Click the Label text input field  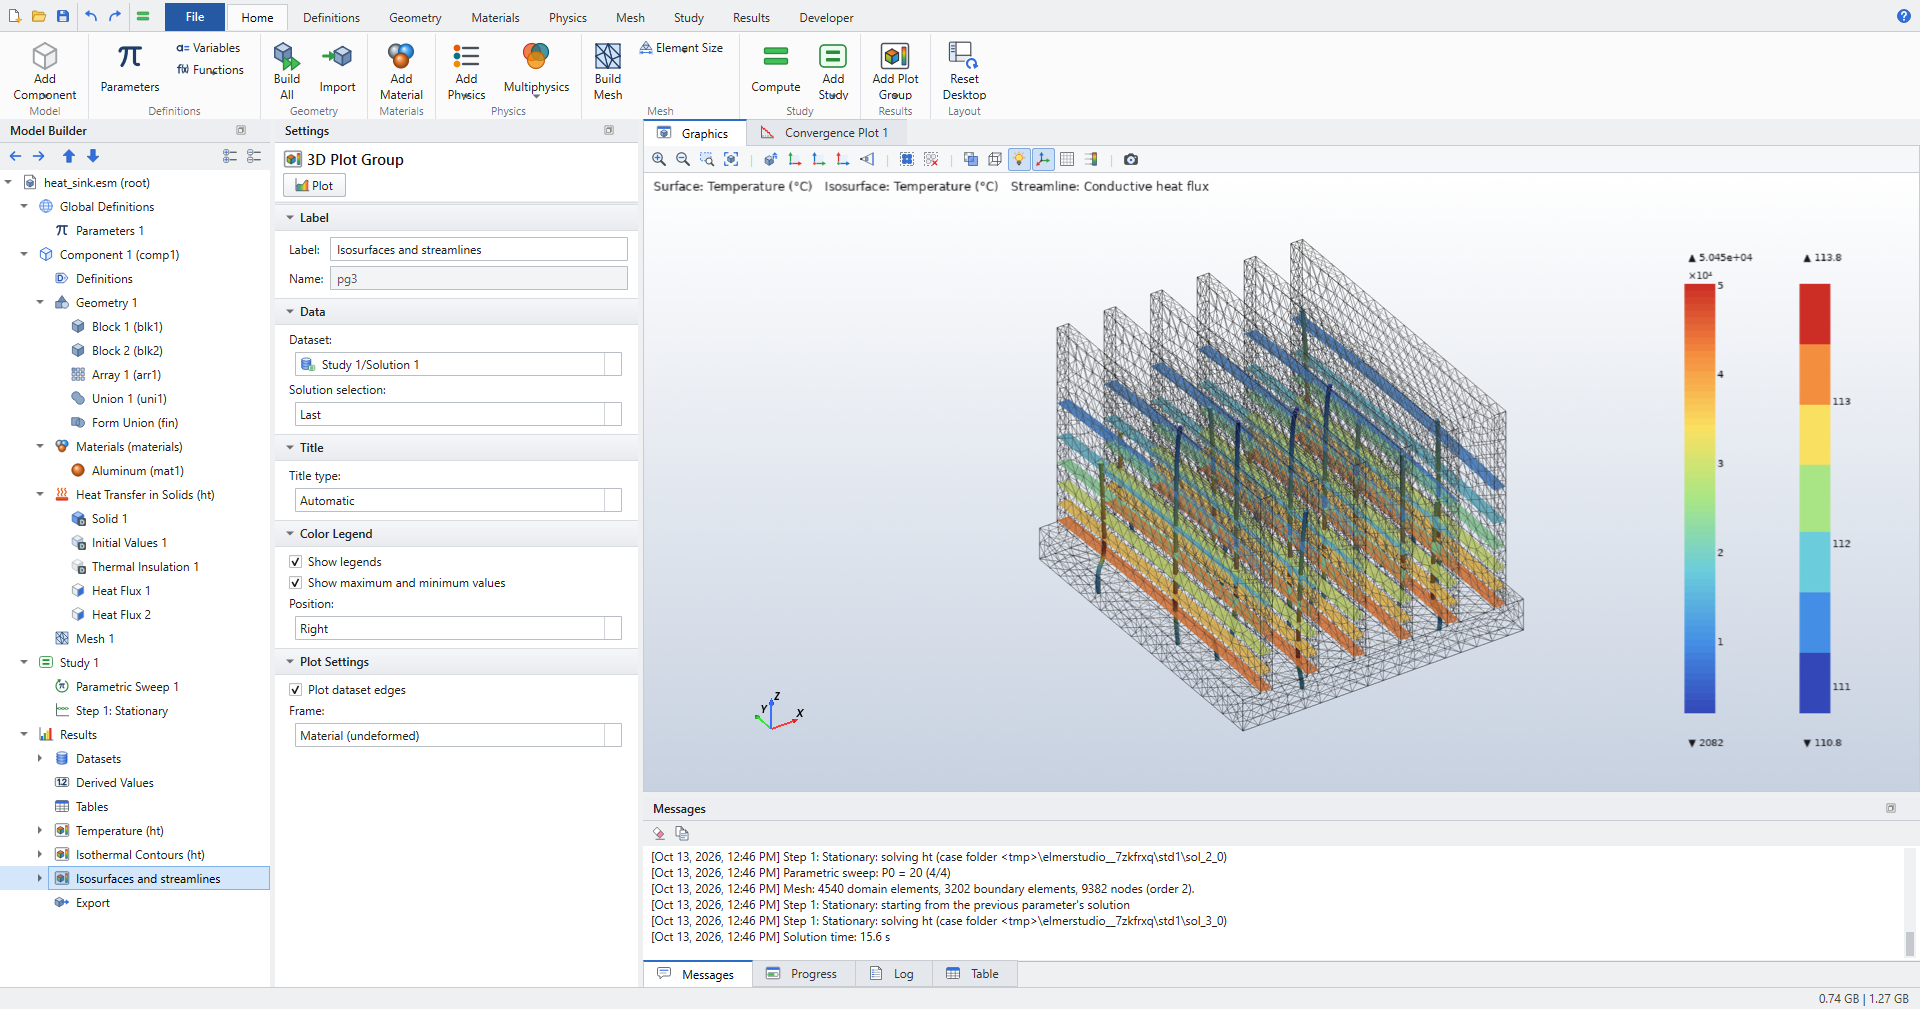point(479,250)
